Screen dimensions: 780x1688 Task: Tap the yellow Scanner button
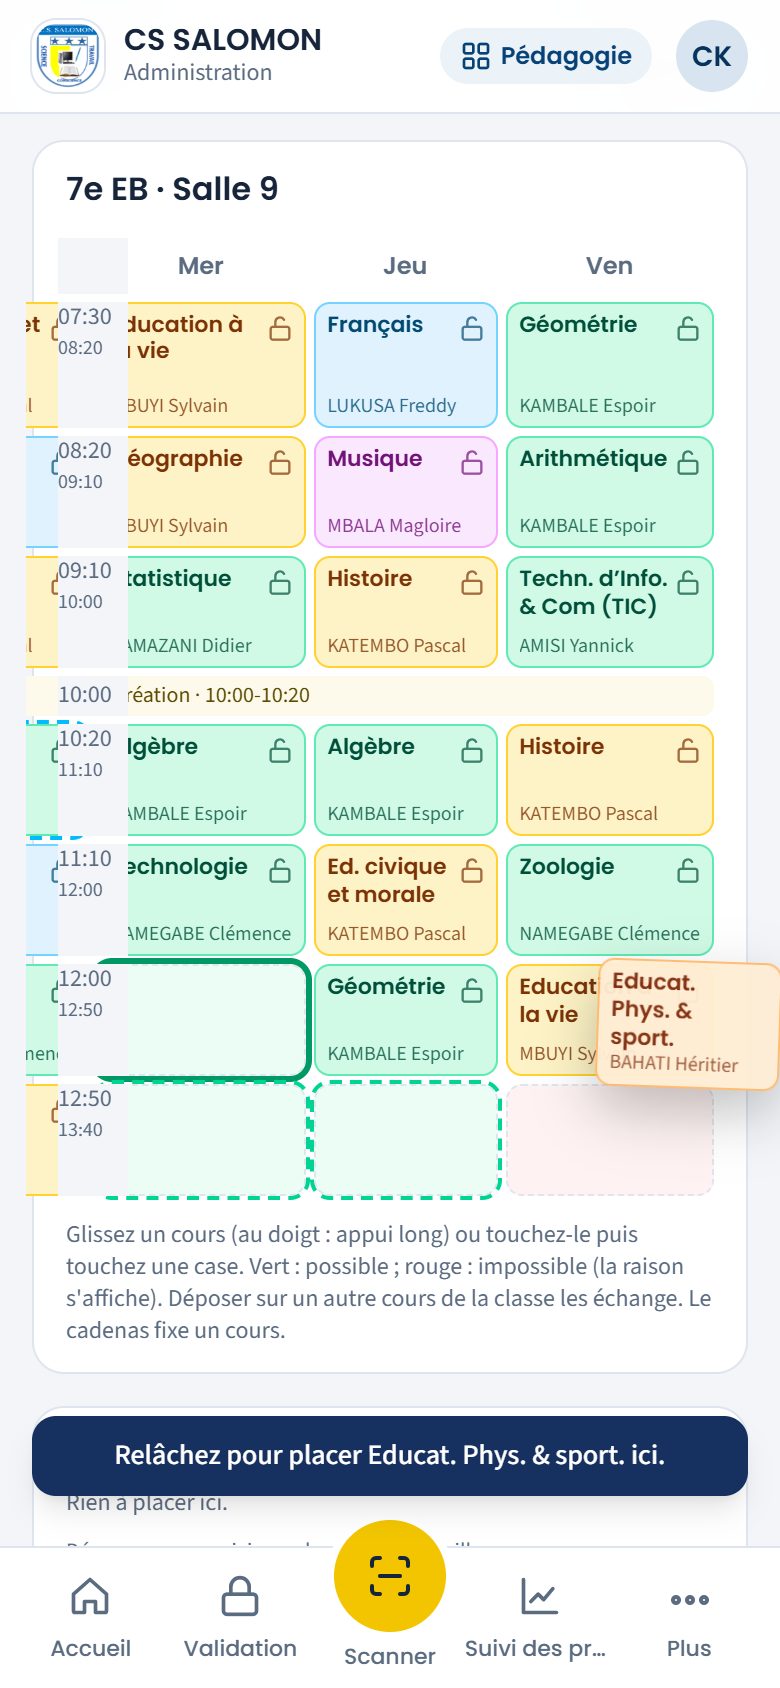pyautogui.click(x=390, y=1576)
